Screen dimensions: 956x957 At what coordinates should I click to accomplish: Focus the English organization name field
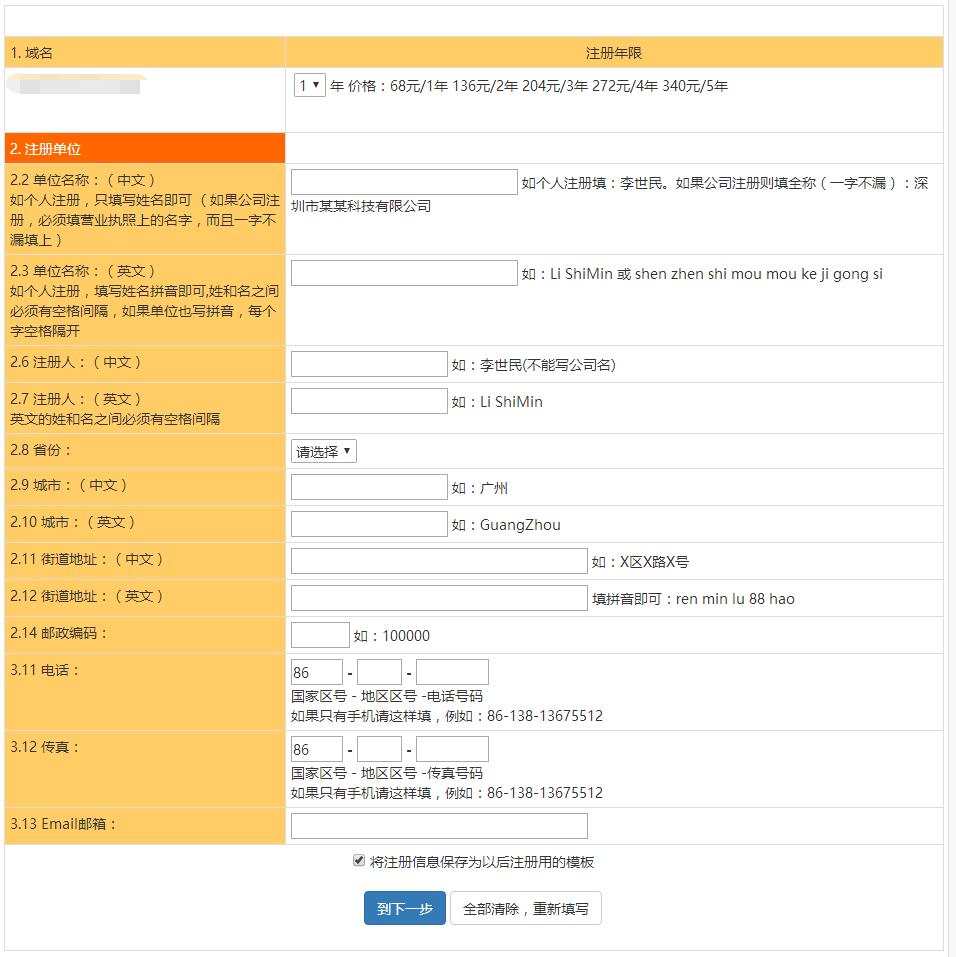coord(403,273)
